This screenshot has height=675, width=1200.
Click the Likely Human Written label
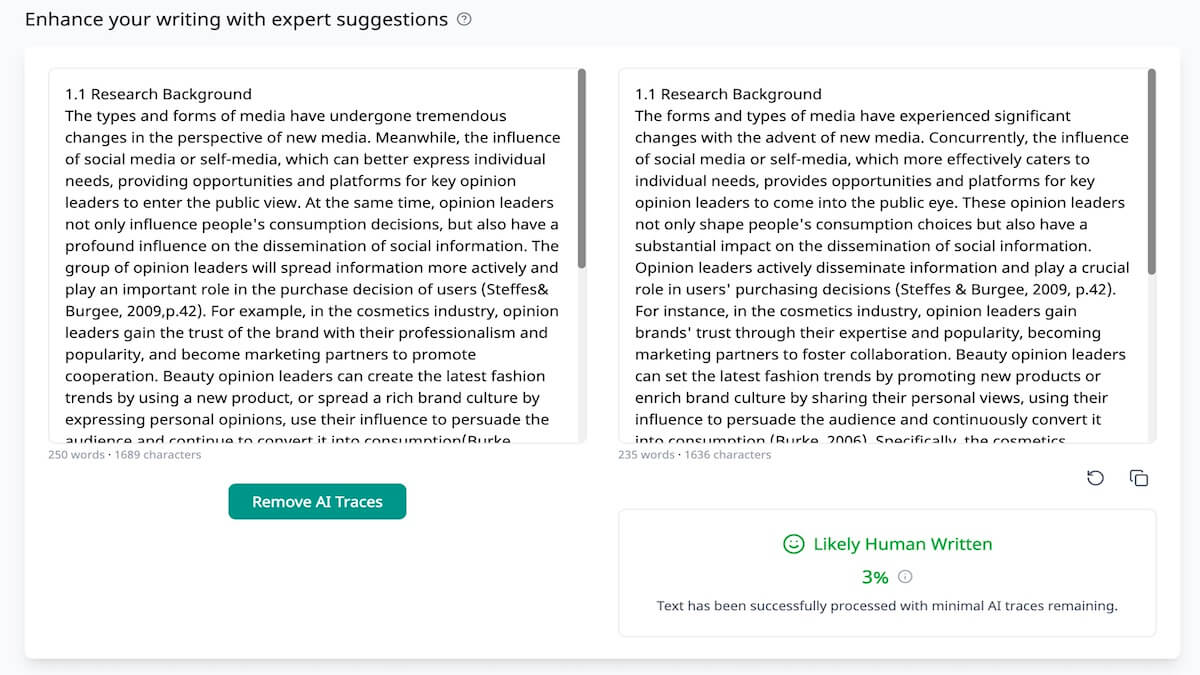click(902, 544)
